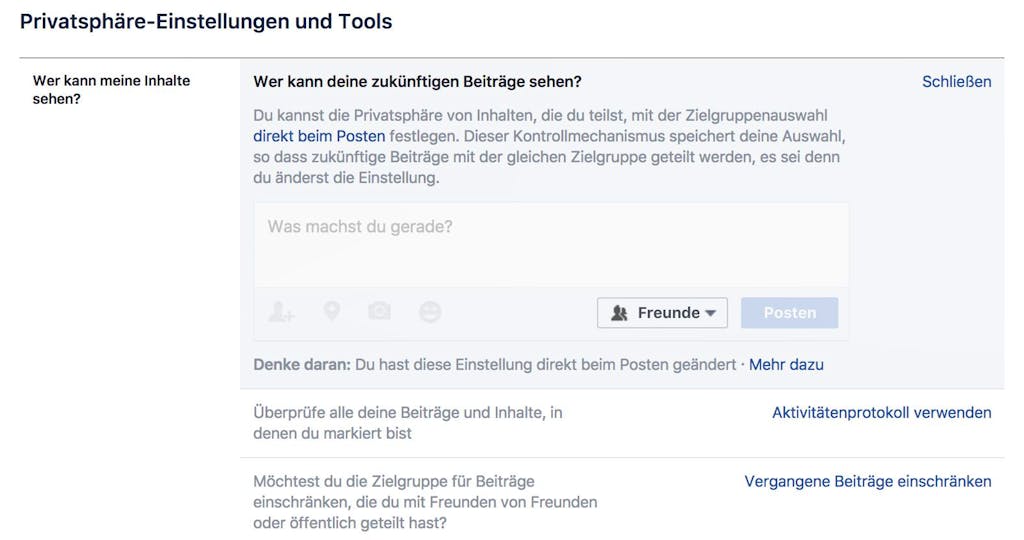Focus the 'Was machst du gerade?' field
This screenshot has width=1024, height=540.
click(551, 245)
